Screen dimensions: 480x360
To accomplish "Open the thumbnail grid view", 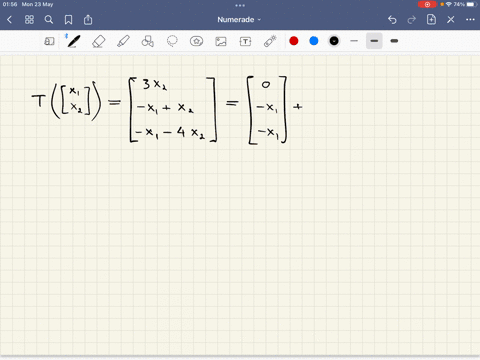I will (x=29, y=20).
